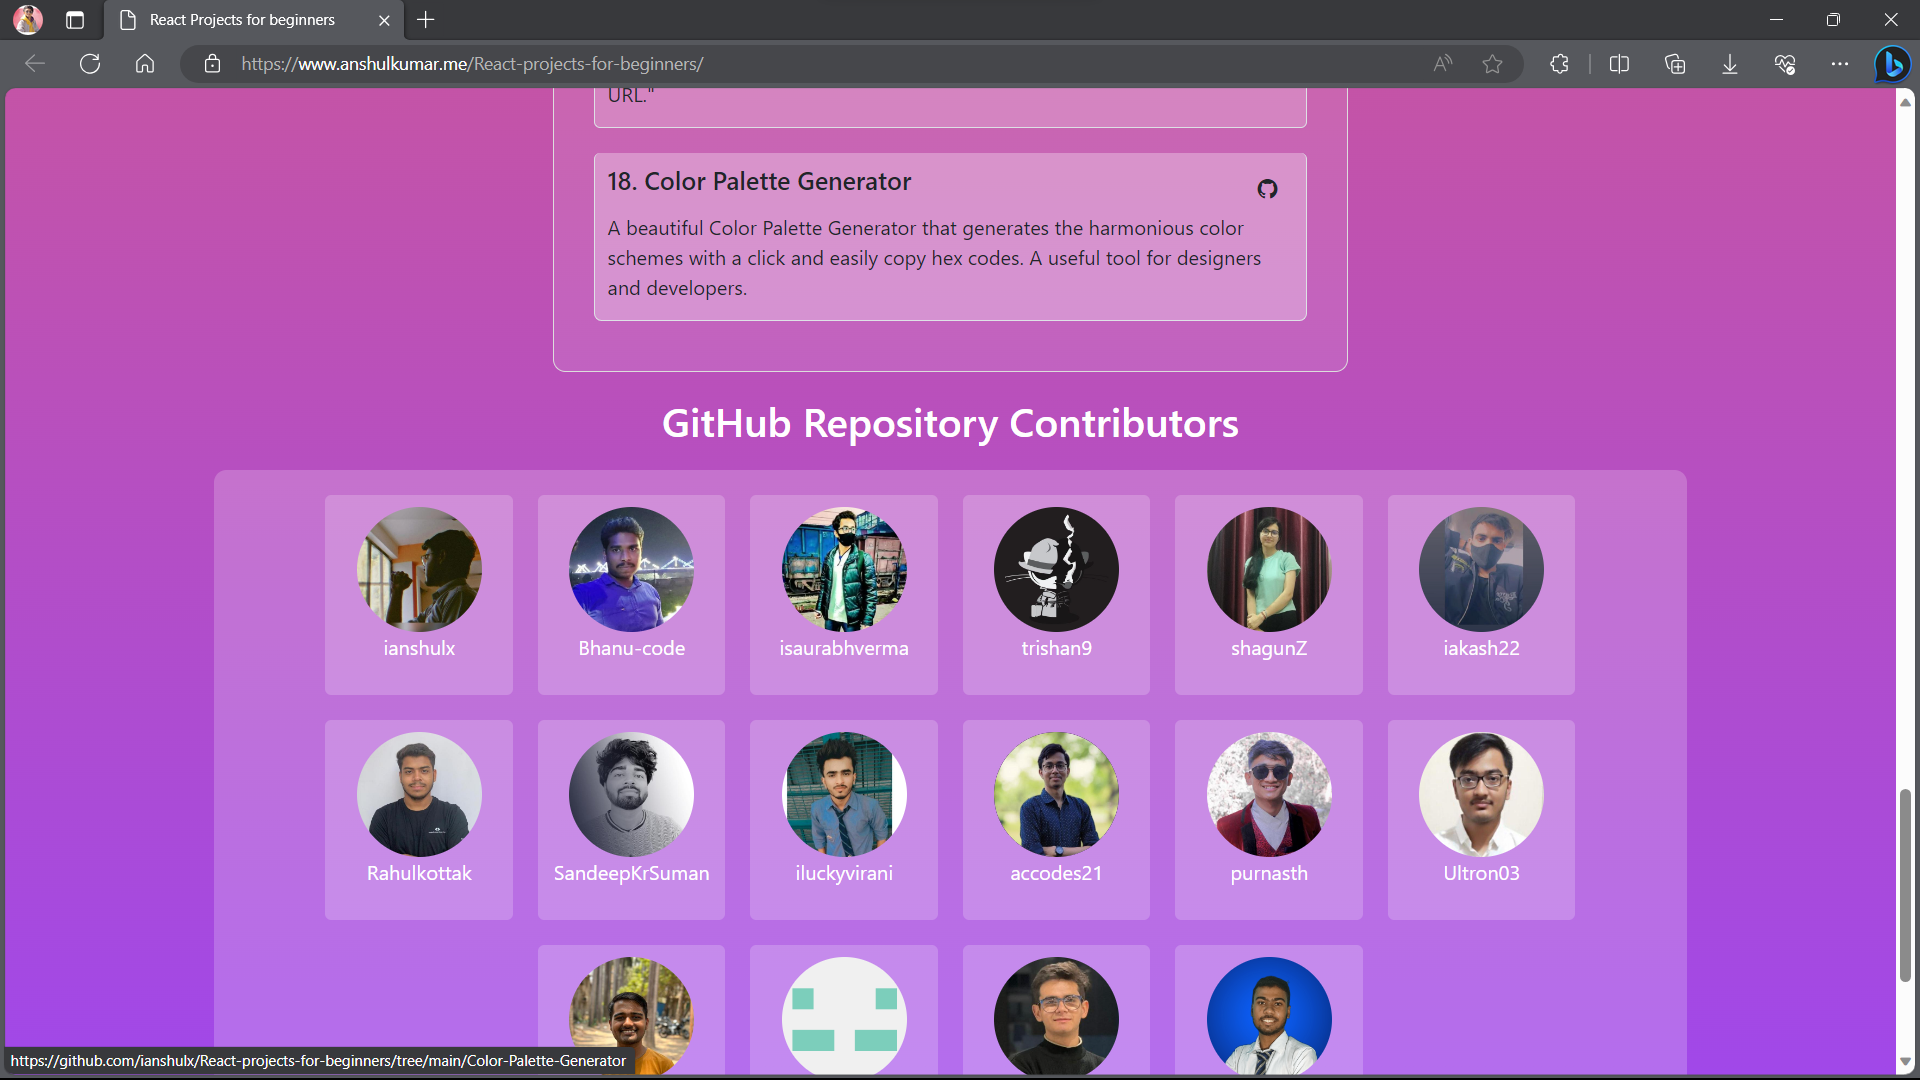Add page to favorites star

click(1493, 64)
